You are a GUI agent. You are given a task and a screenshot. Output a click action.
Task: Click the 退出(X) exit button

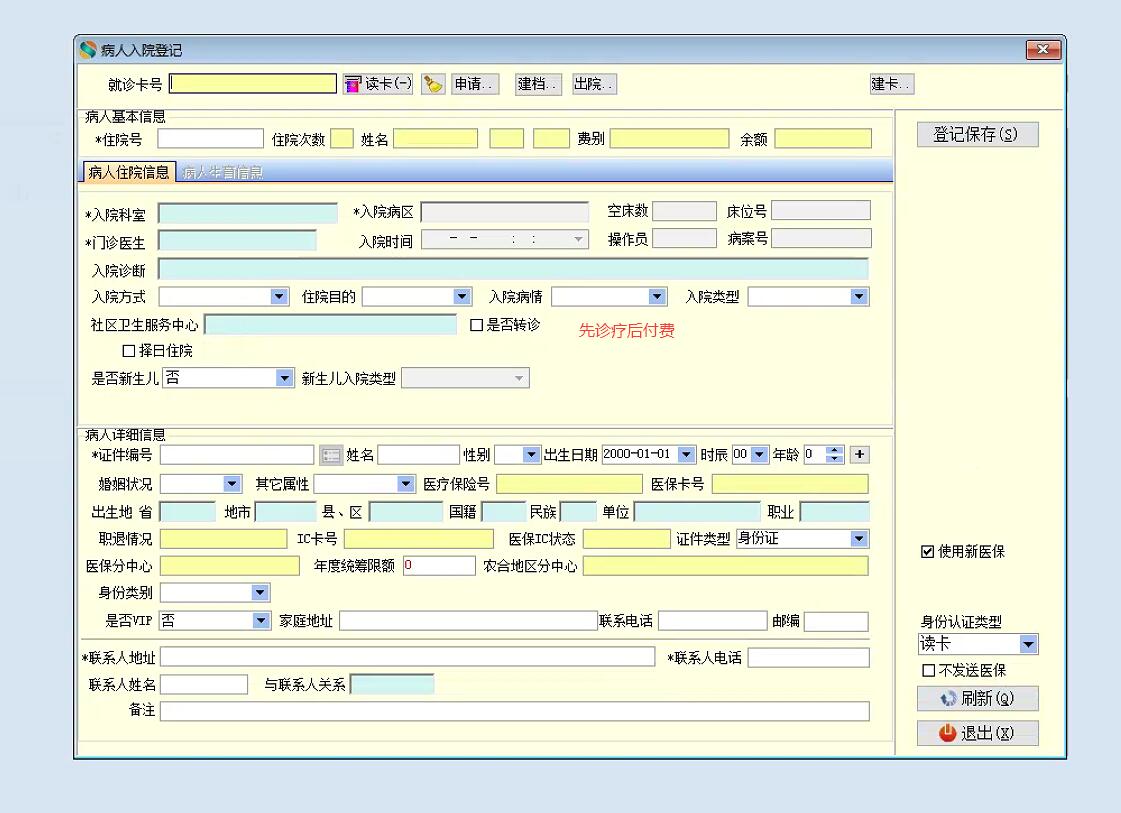tap(977, 733)
